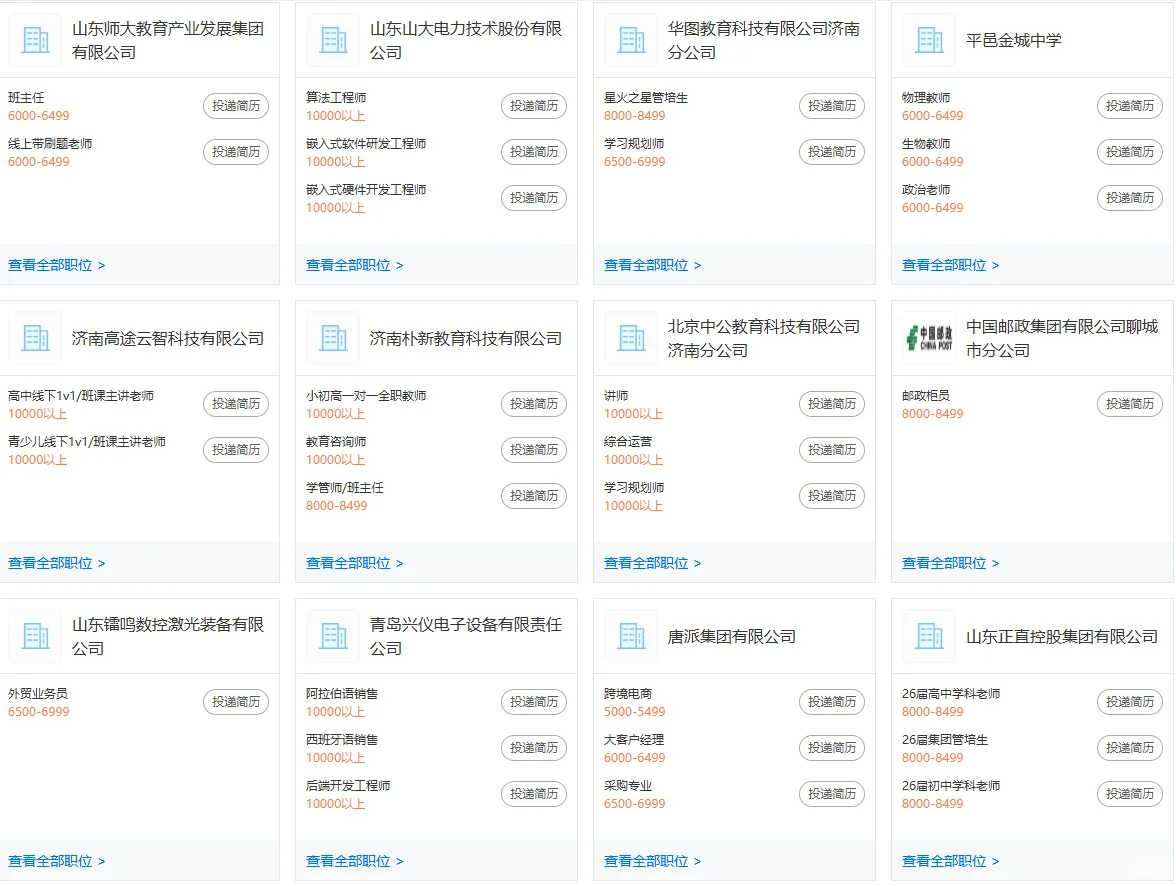Open company name 山东正直控股集团有限公司
The image size is (1176, 886).
[x=1062, y=637]
